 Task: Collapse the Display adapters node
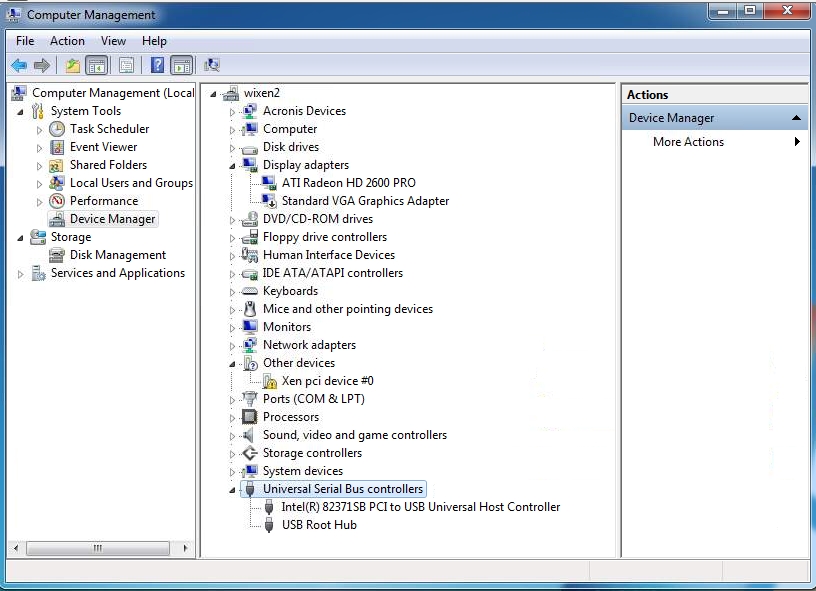pyautogui.click(x=233, y=165)
